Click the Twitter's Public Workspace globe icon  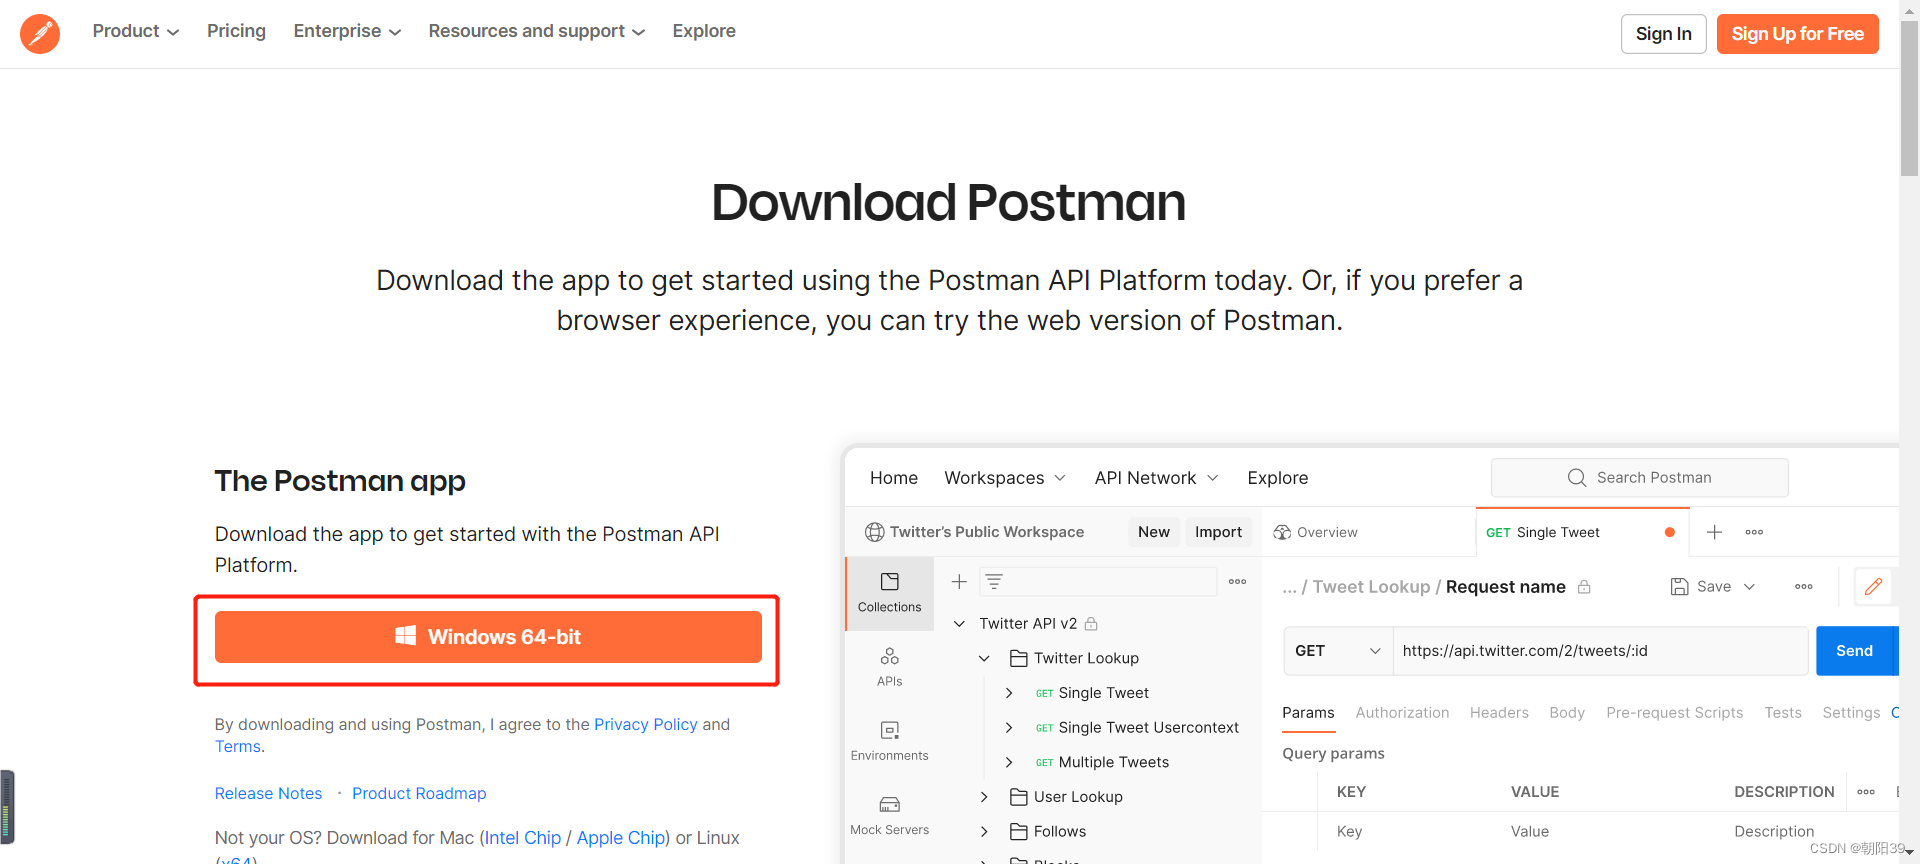coord(874,532)
